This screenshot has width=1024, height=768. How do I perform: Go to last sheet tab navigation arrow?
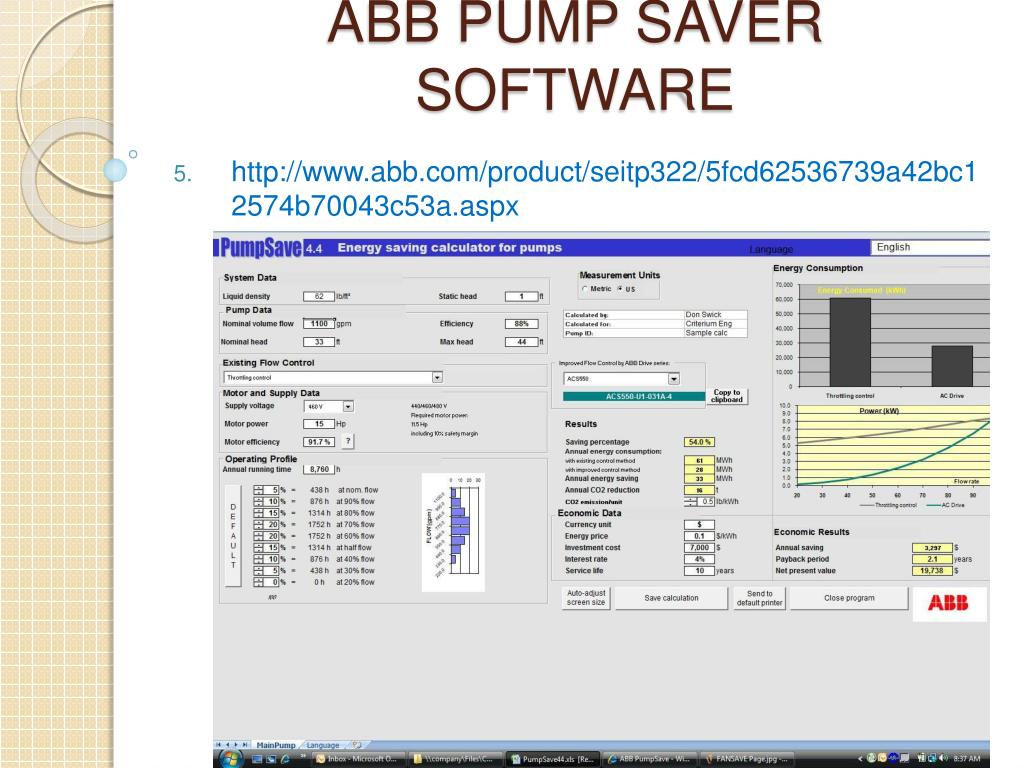click(245, 744)
